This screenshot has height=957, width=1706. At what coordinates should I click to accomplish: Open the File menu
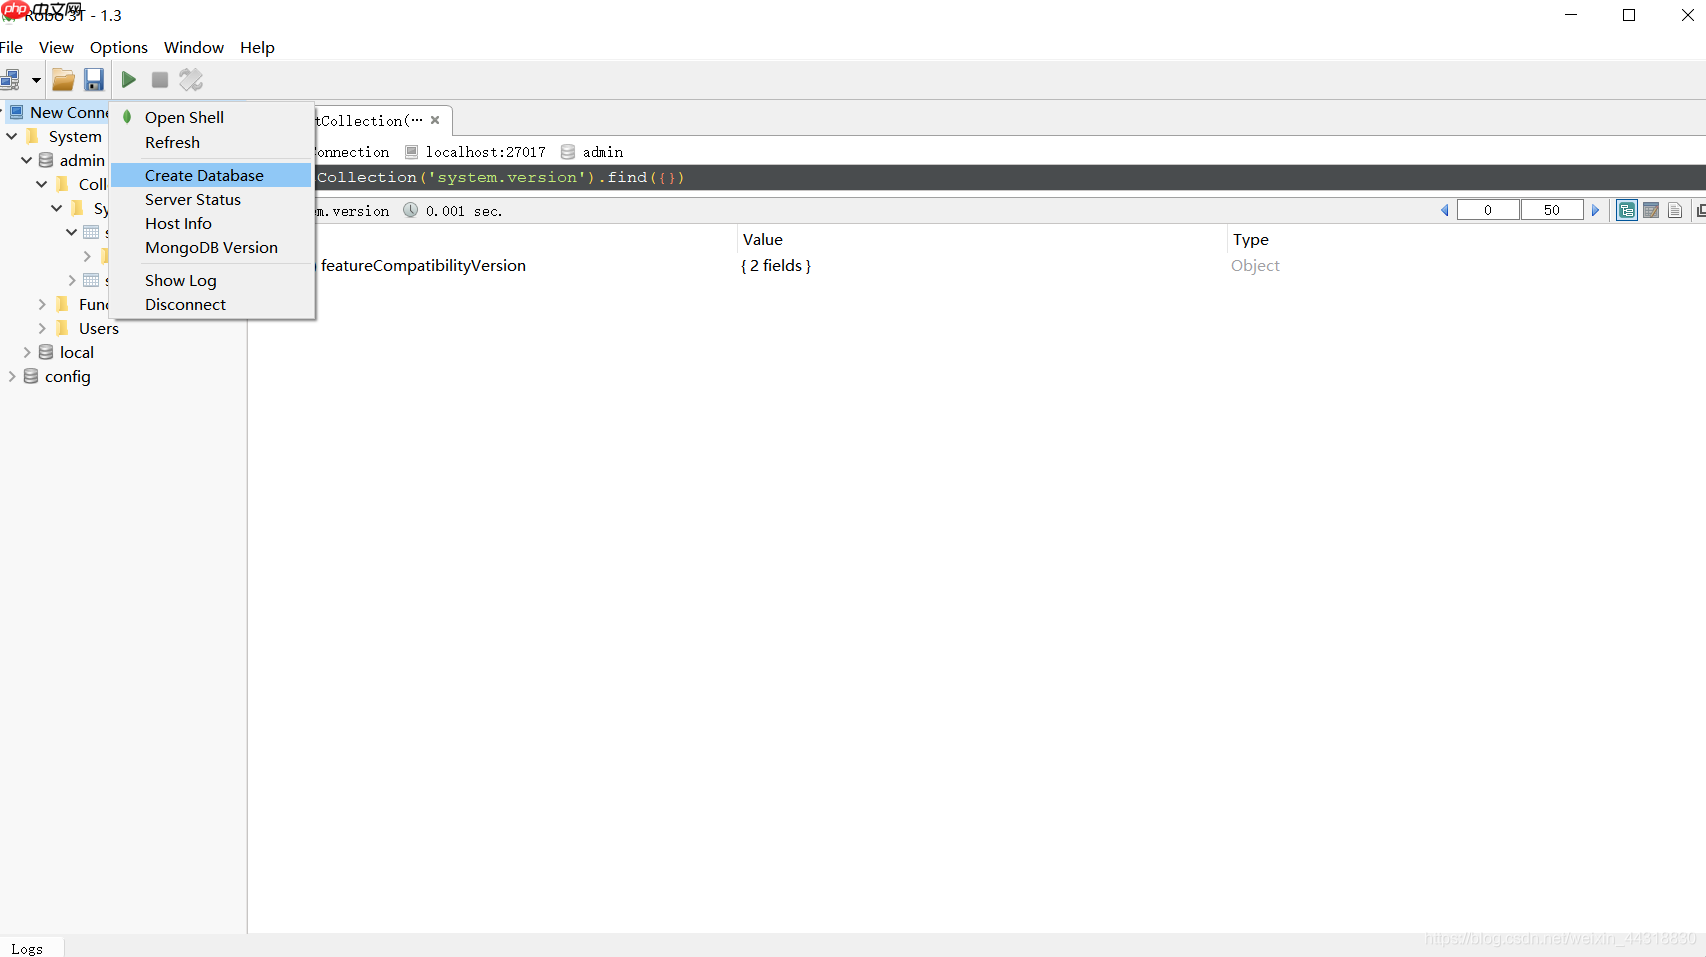pos(11,47)
